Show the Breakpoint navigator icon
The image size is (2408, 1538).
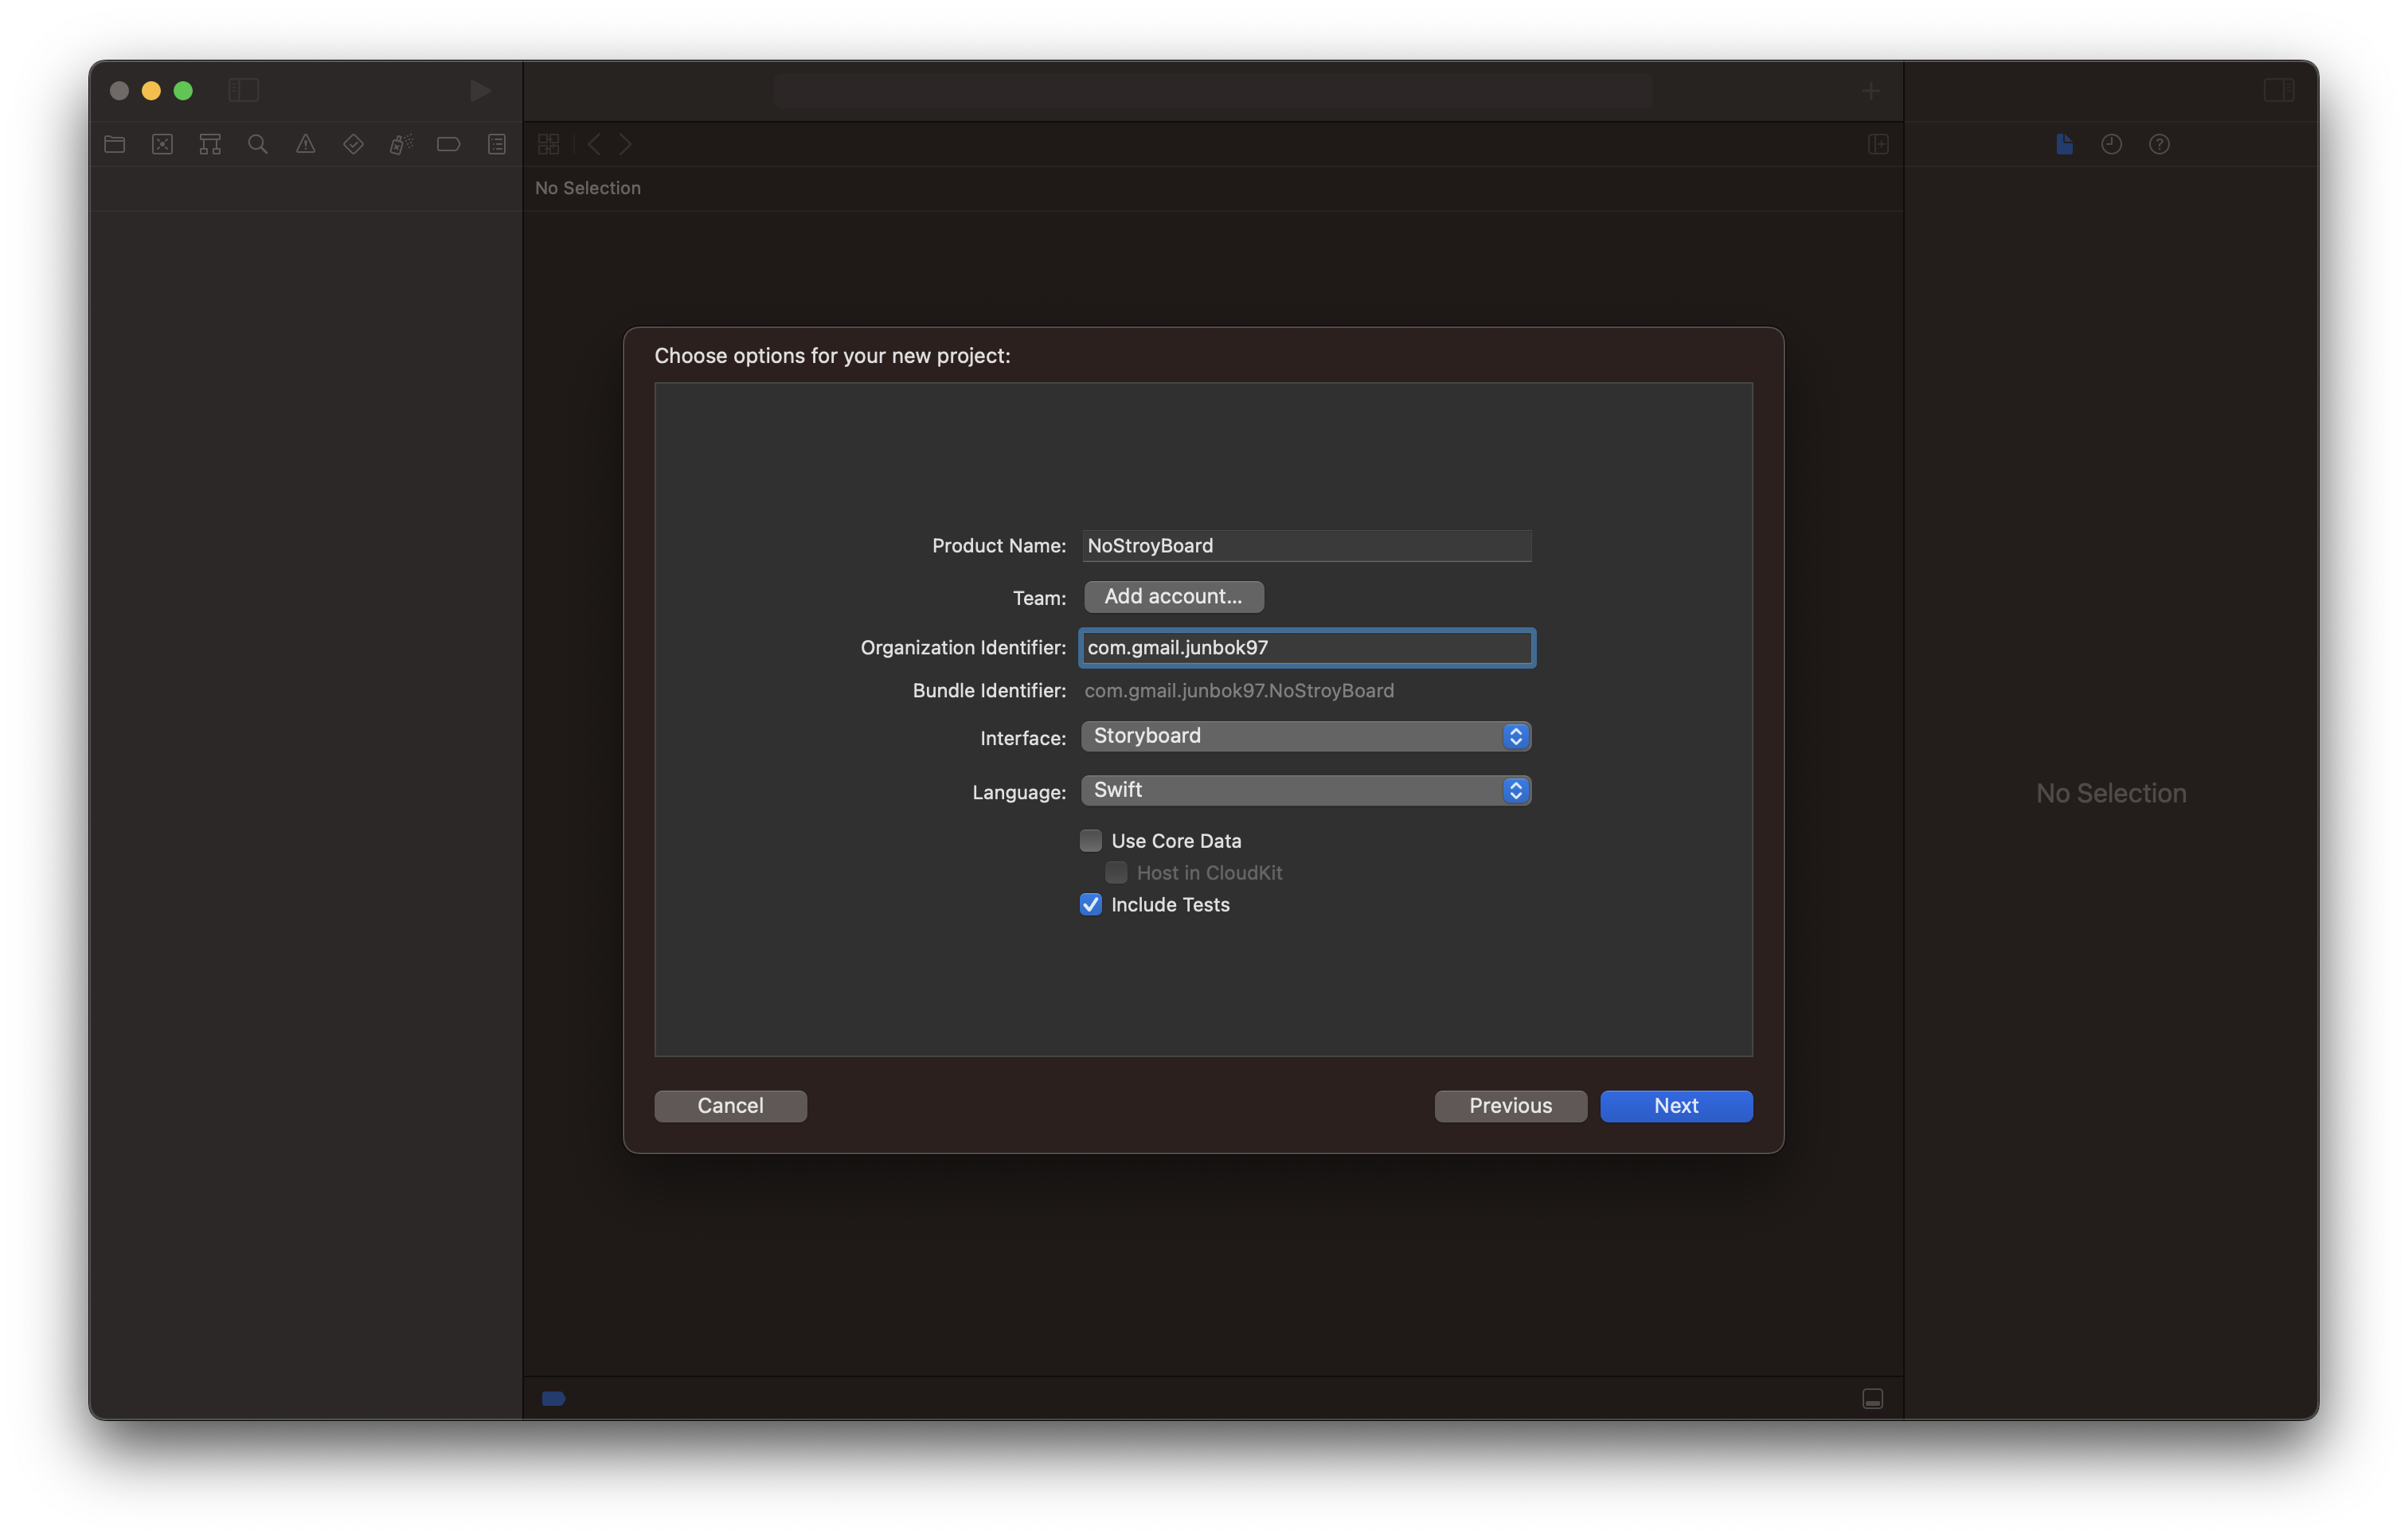(448, 144)
